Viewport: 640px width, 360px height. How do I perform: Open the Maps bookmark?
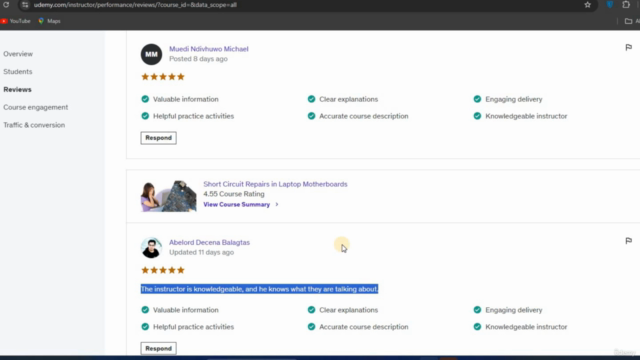click(49, 21)
